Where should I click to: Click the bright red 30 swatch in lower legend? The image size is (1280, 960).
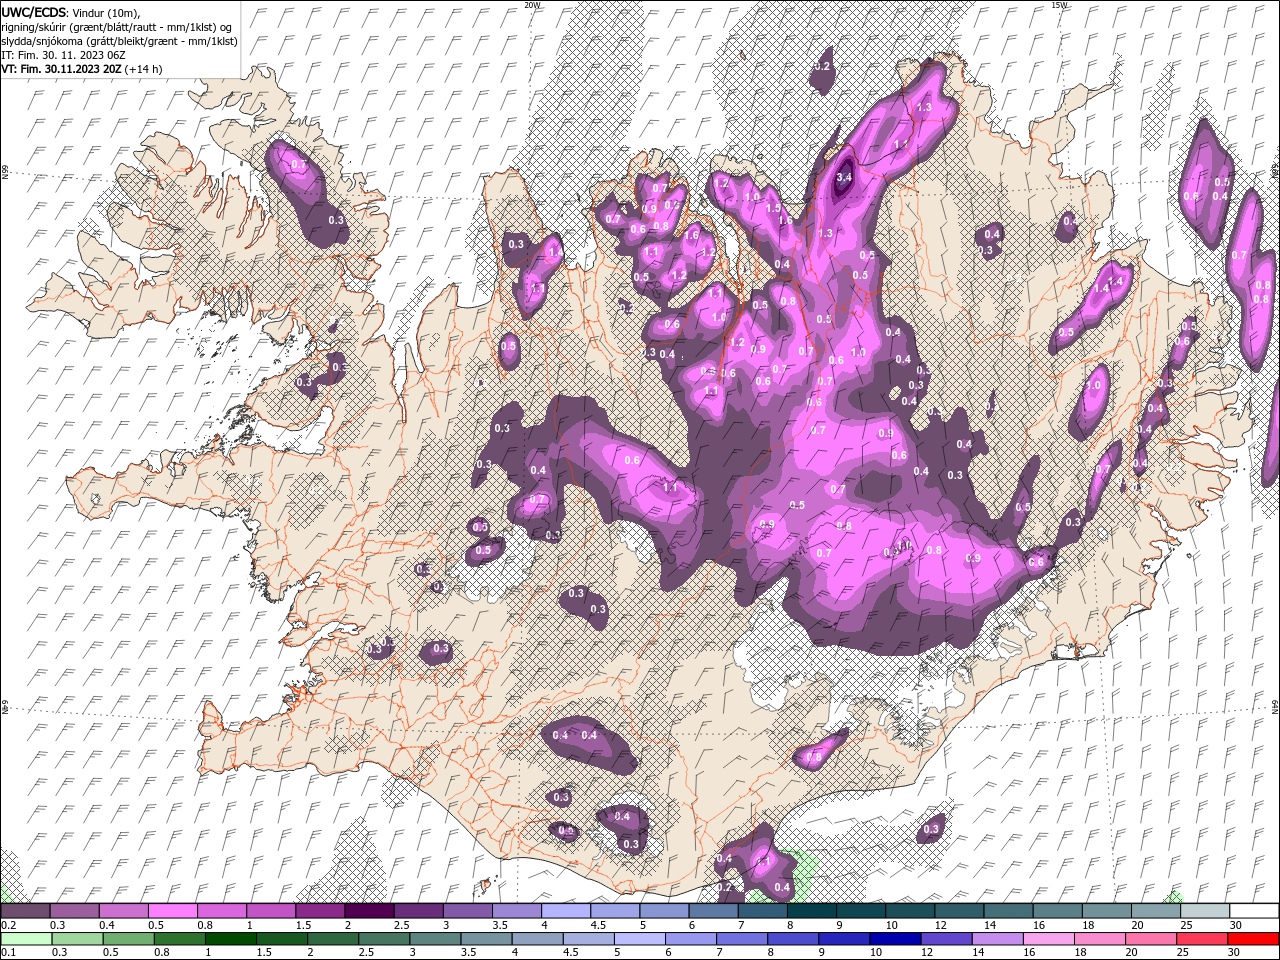click(1254, 939)
